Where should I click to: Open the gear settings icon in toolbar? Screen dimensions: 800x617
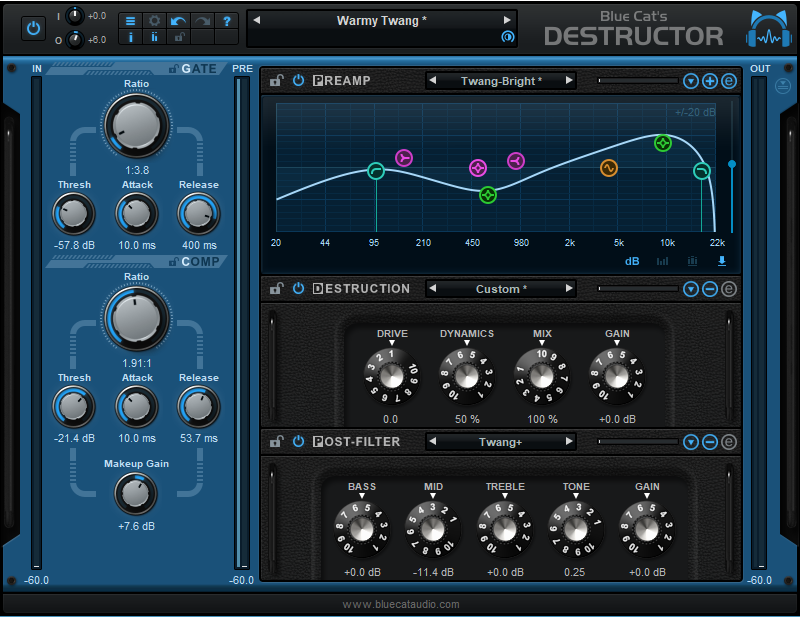155,21
